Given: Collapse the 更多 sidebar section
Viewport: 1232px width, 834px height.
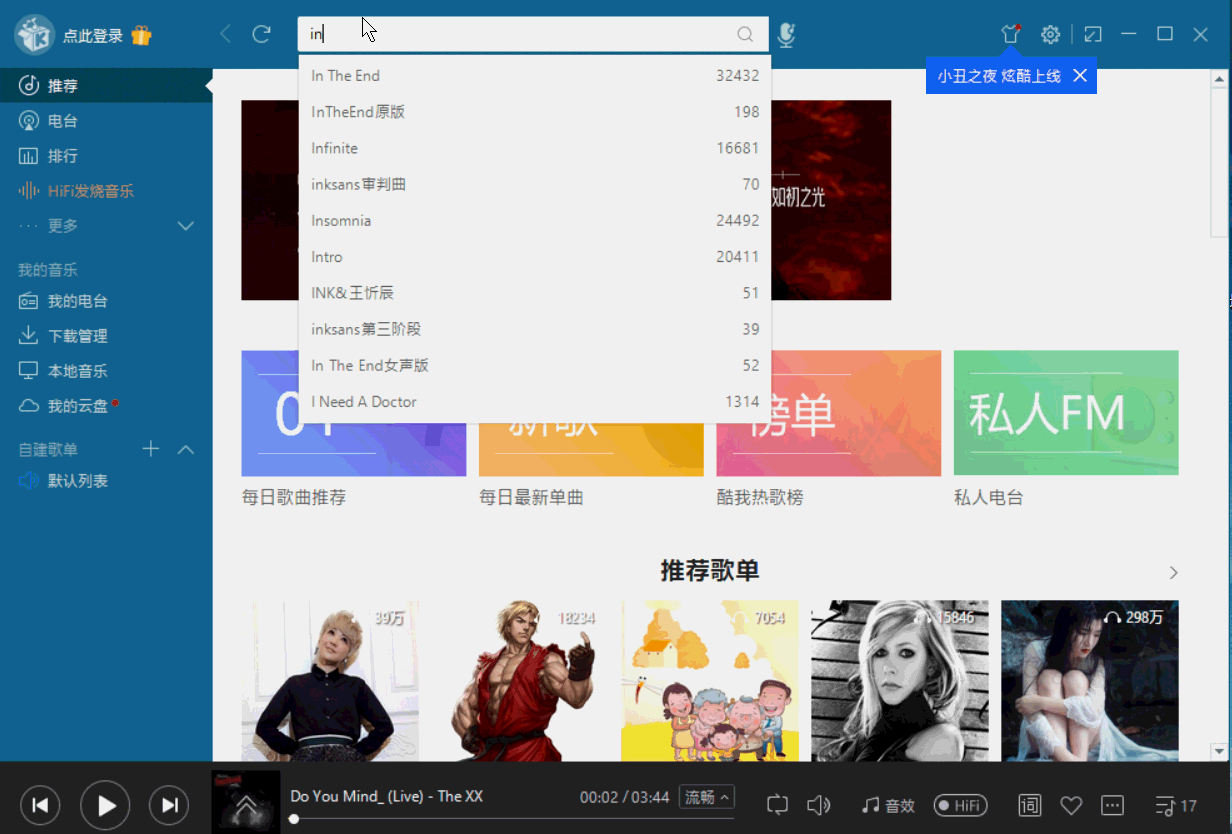Looking at the screenshot, I should (185, 225).
